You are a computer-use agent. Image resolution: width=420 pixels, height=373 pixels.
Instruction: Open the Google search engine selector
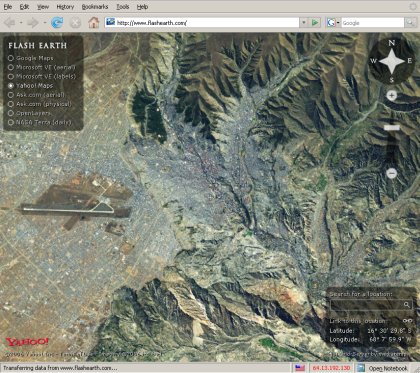coord(333,23)
